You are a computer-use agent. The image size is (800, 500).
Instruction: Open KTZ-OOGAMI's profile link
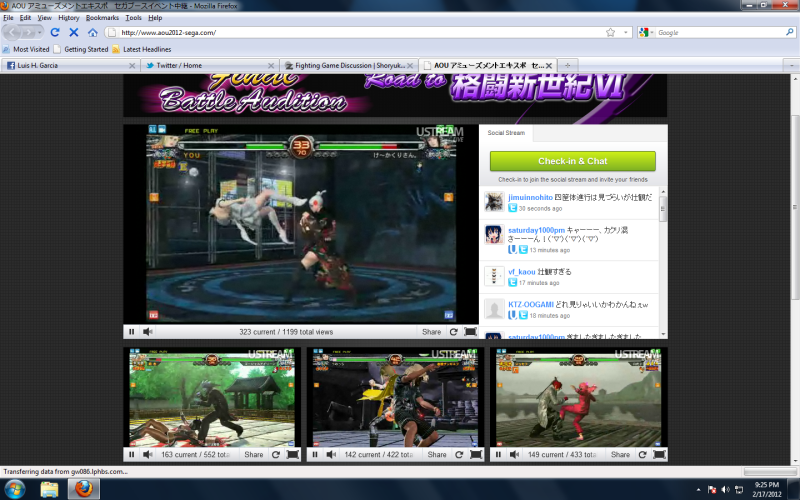pos(531,304)
